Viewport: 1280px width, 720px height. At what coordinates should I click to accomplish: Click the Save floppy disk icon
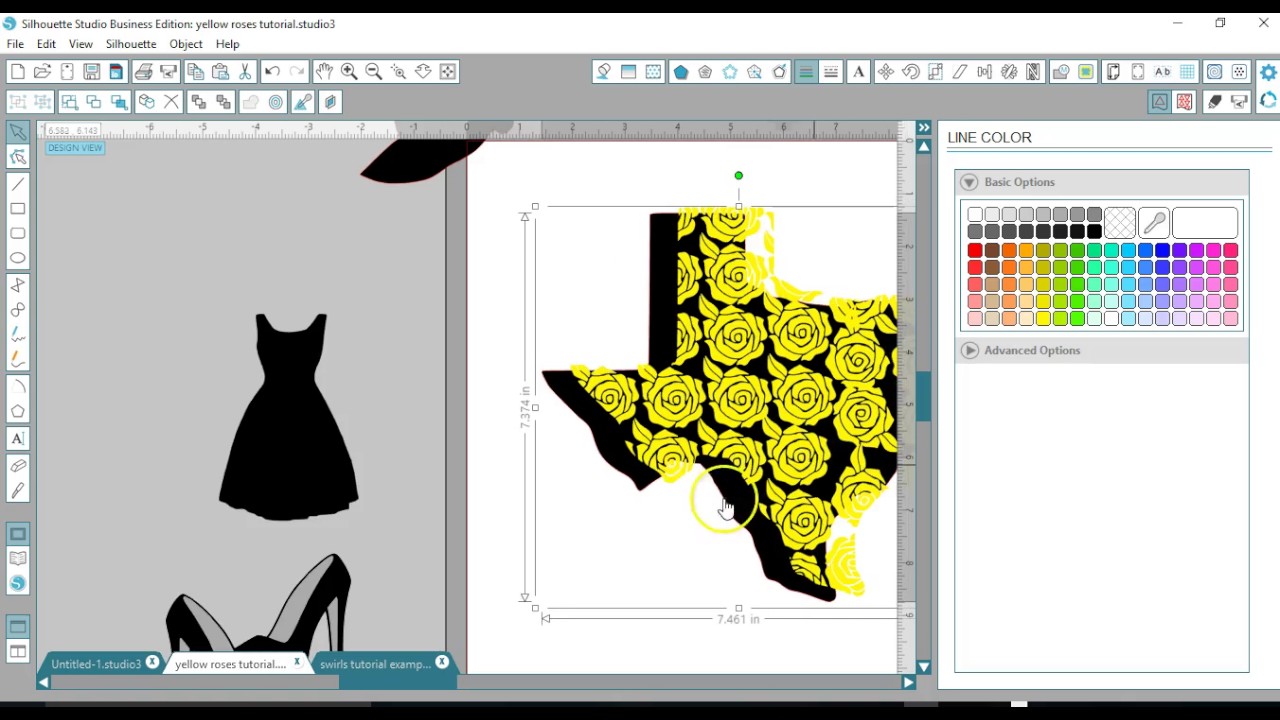coord(91,72)
